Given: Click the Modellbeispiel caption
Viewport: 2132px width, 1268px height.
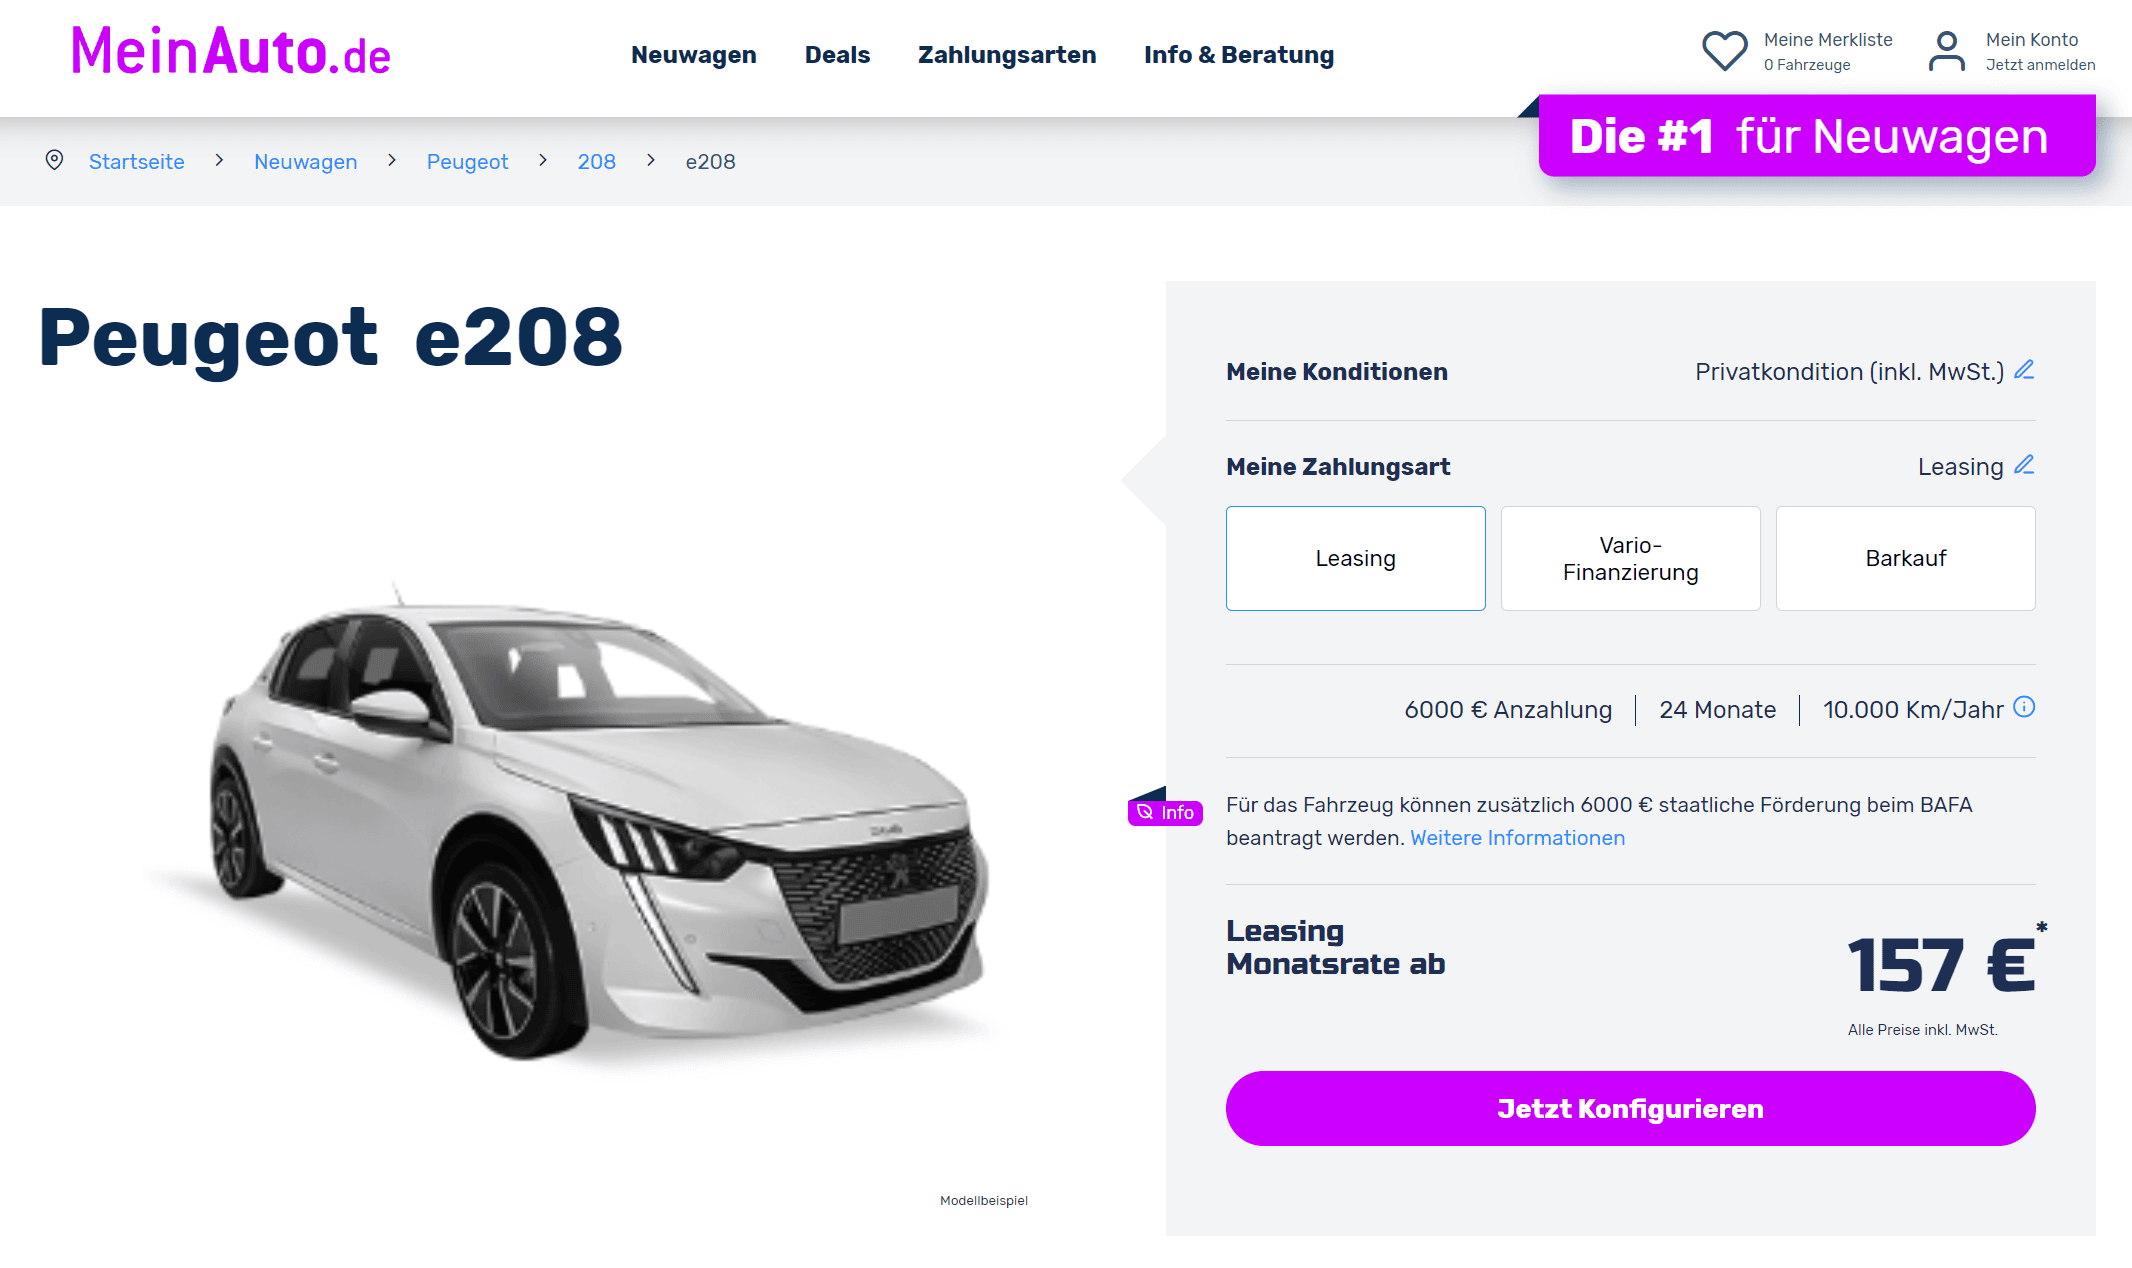Looking at the screenshot, I should click(x=984, y=1201).
